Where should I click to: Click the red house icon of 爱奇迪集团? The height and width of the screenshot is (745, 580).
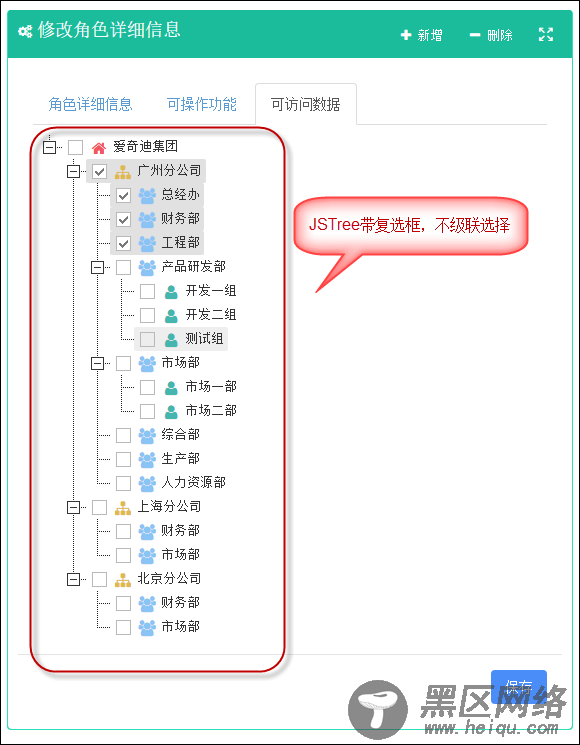(99, 148)
